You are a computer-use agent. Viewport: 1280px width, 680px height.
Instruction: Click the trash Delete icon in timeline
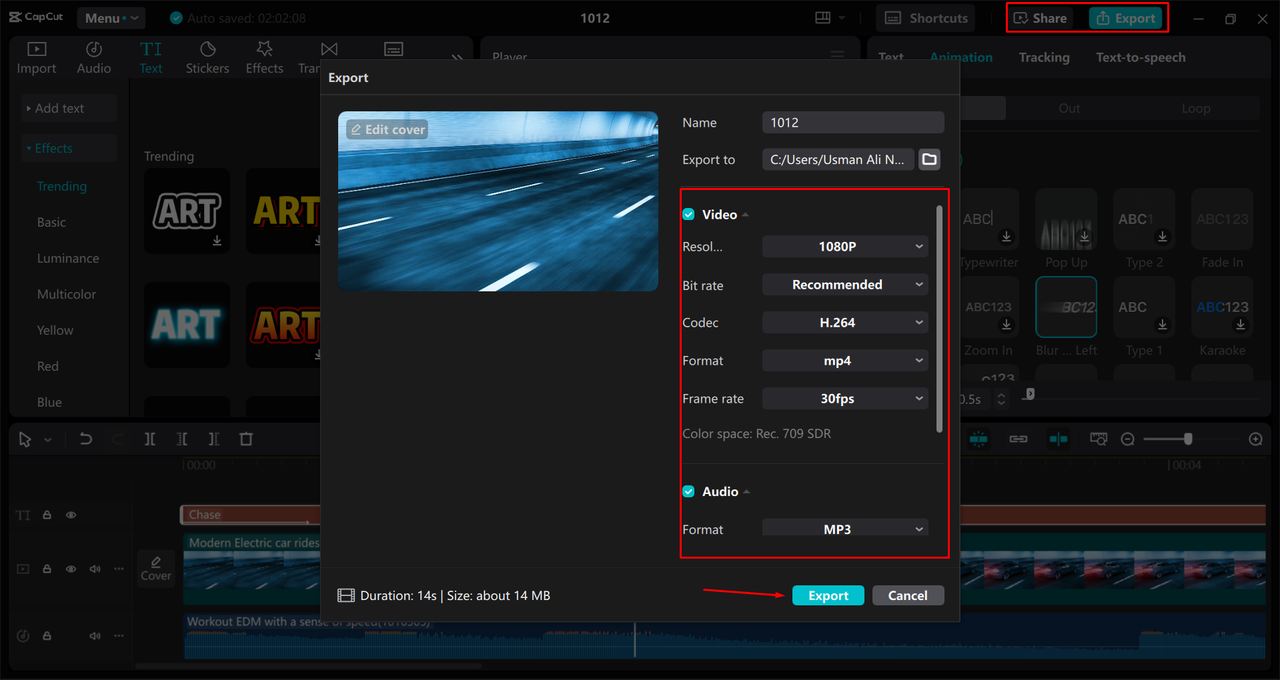click(246, 439)
